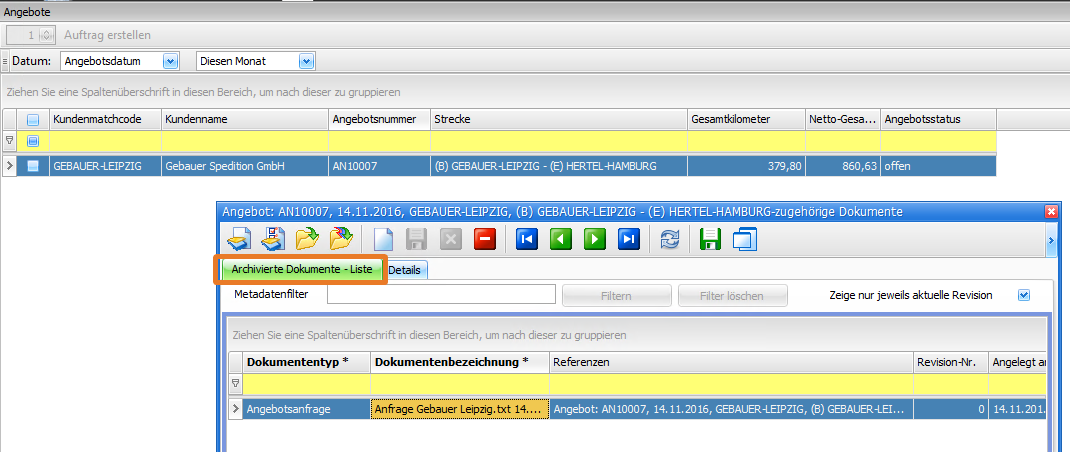Click the new blank document icon

(x=383, y=239)
